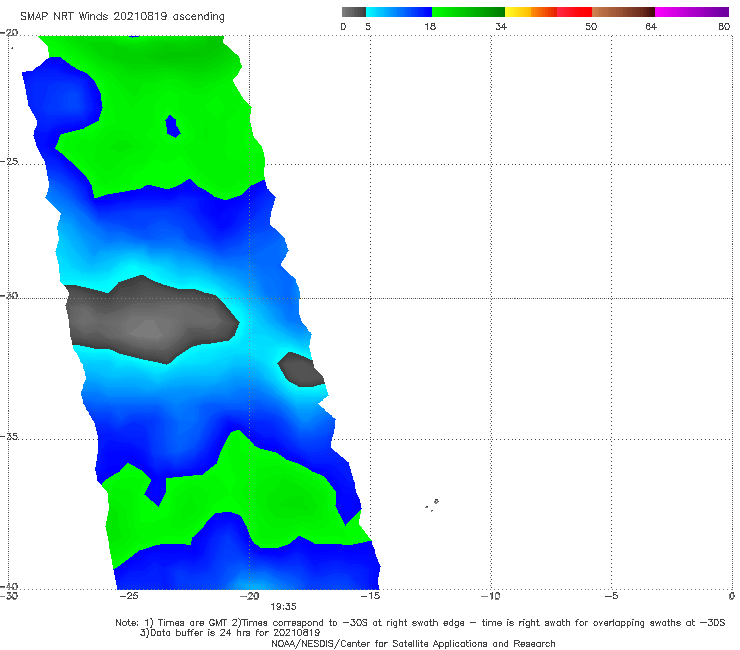Pick the yellow-orange segment of the color bar
The image size is (740, 650).
coord(531,12)
